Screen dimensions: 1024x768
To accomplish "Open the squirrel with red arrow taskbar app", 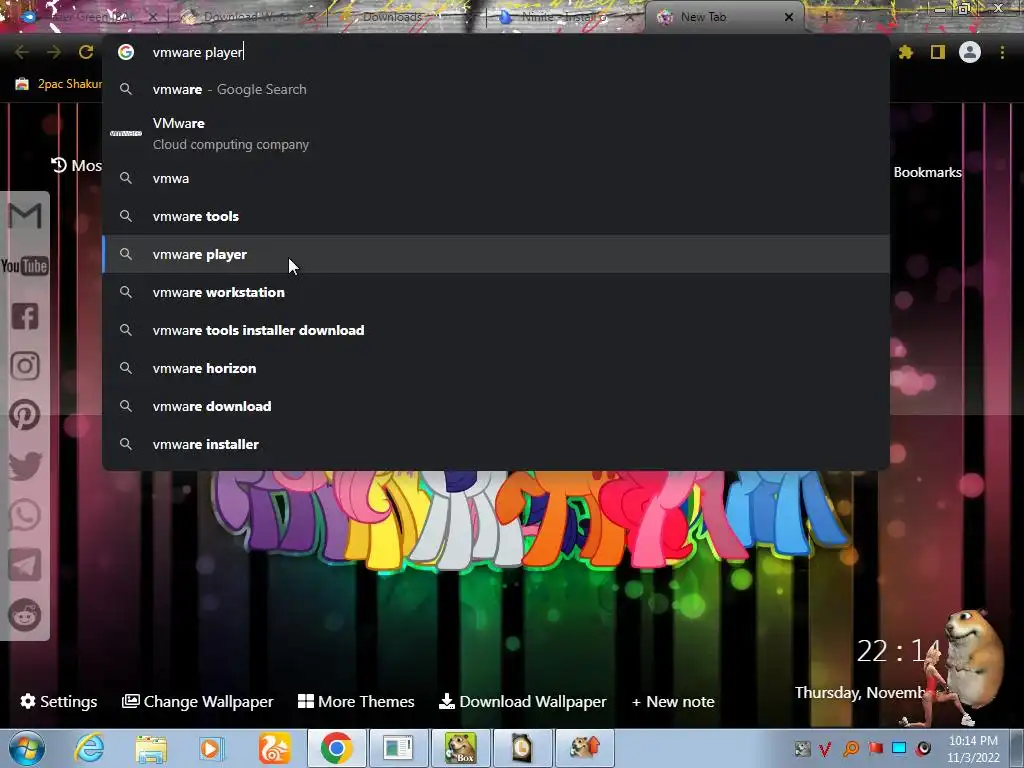I will point(584,748).
